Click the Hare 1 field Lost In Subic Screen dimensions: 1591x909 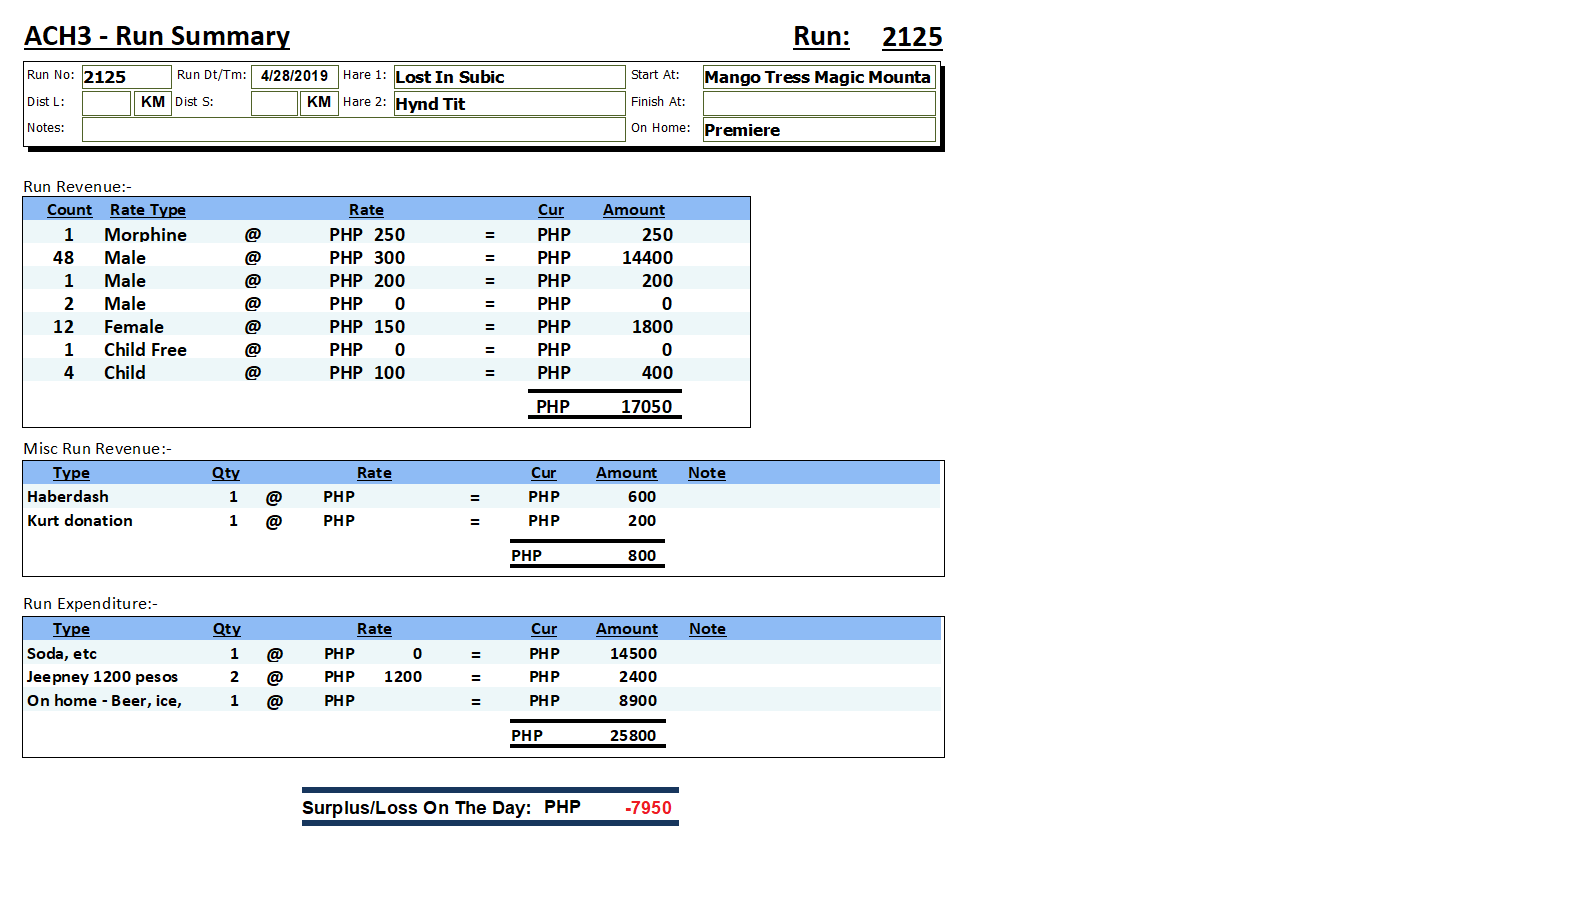(x=508, y=77)
